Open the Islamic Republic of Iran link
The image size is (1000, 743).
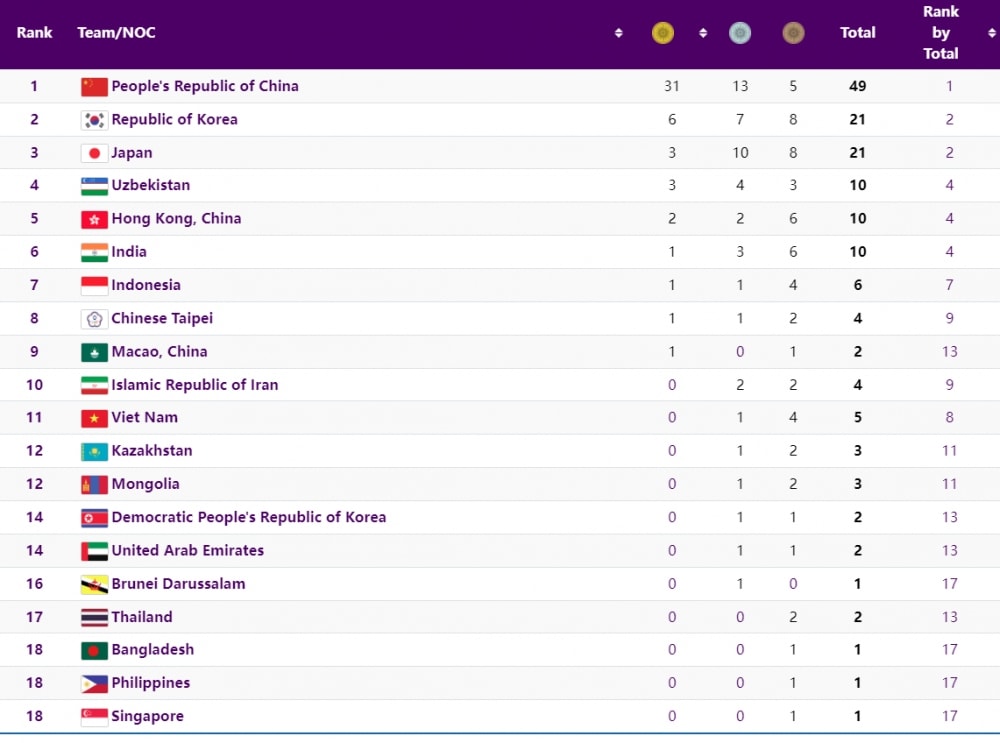click(x=195, y=385)
